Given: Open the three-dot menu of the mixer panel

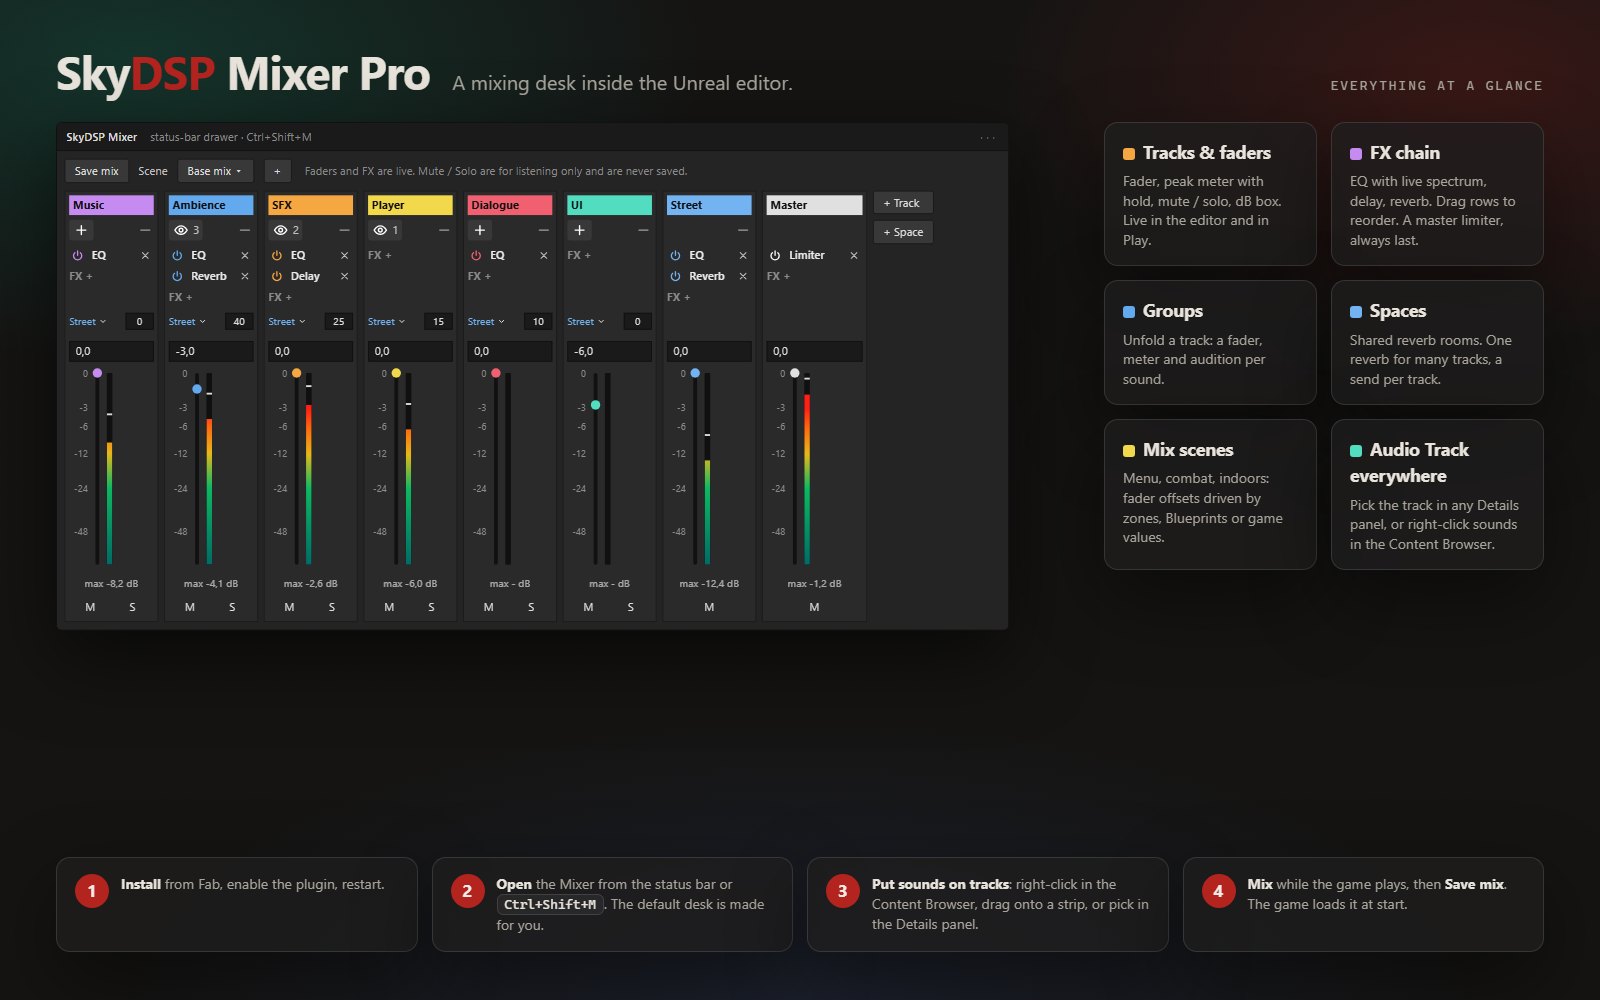Looking at the screenshot, I should click(x=988, y=138).
